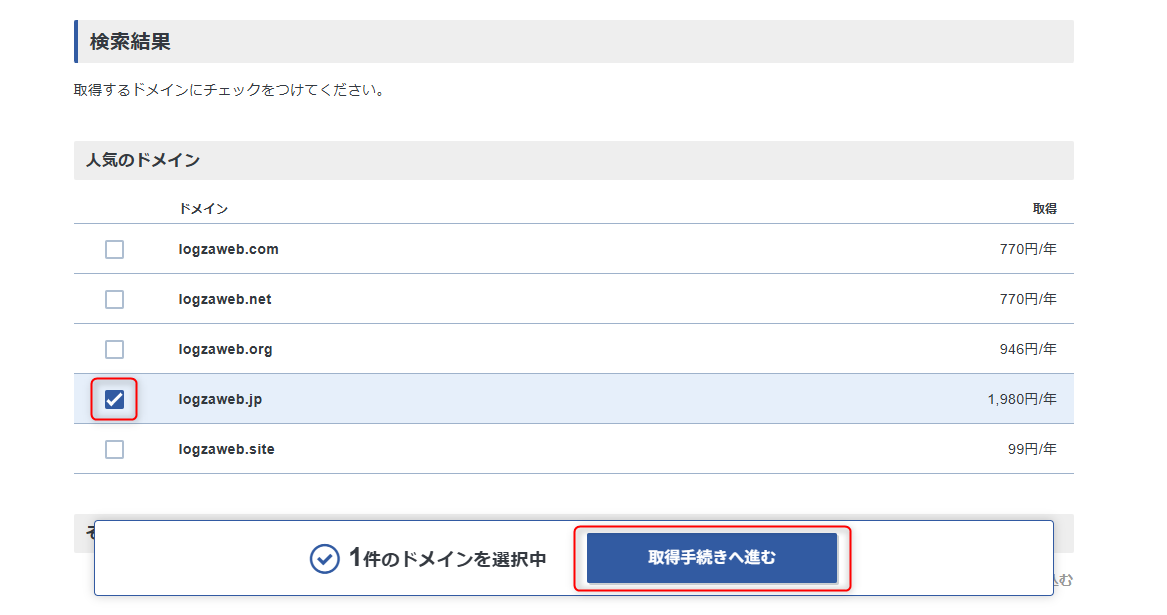The height and width of the screenshot is (615, 1167).
Task: Tick the checkbox for logzaweb.org
Action: [x=115, y=349]
